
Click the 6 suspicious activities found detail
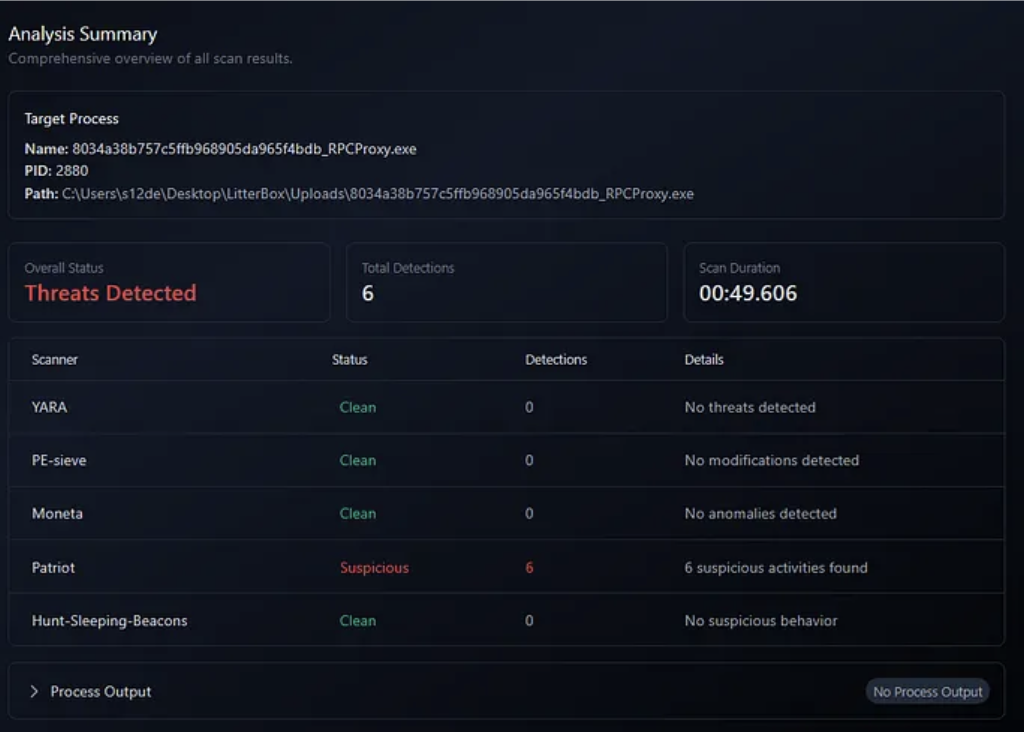[775, 567]
